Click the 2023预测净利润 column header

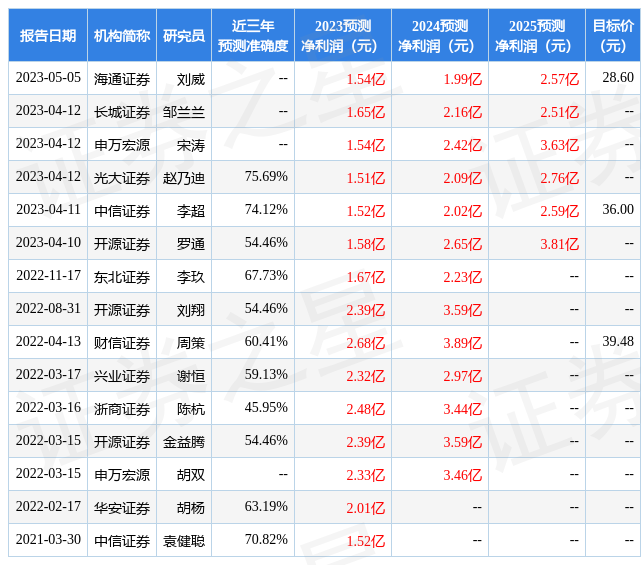[343, 36]
